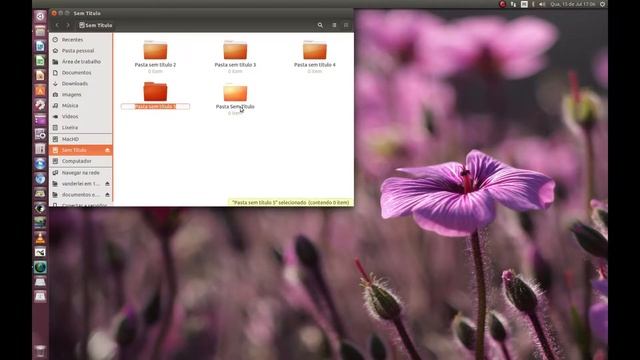
Task: Click the back navigation arrow
Action: click(57, 25)
